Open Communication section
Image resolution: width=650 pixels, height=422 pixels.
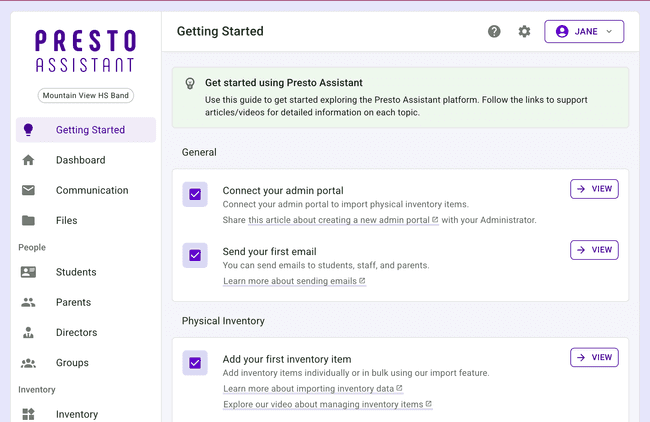pos(86,190)
